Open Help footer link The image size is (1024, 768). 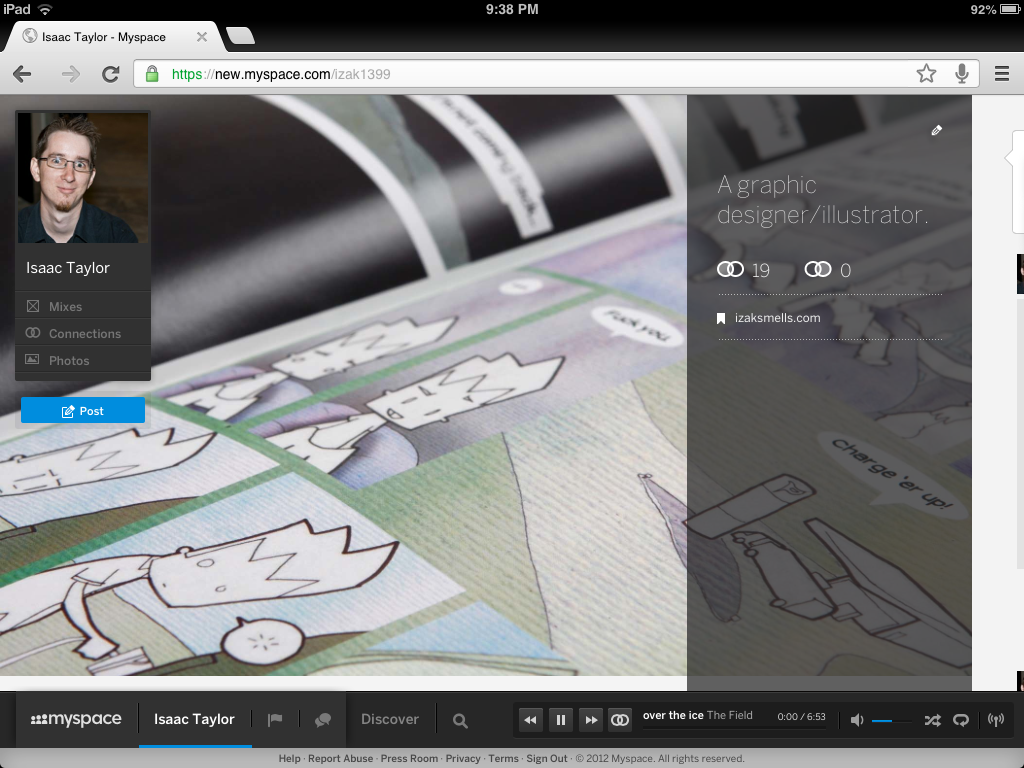[x=289, y=758]
